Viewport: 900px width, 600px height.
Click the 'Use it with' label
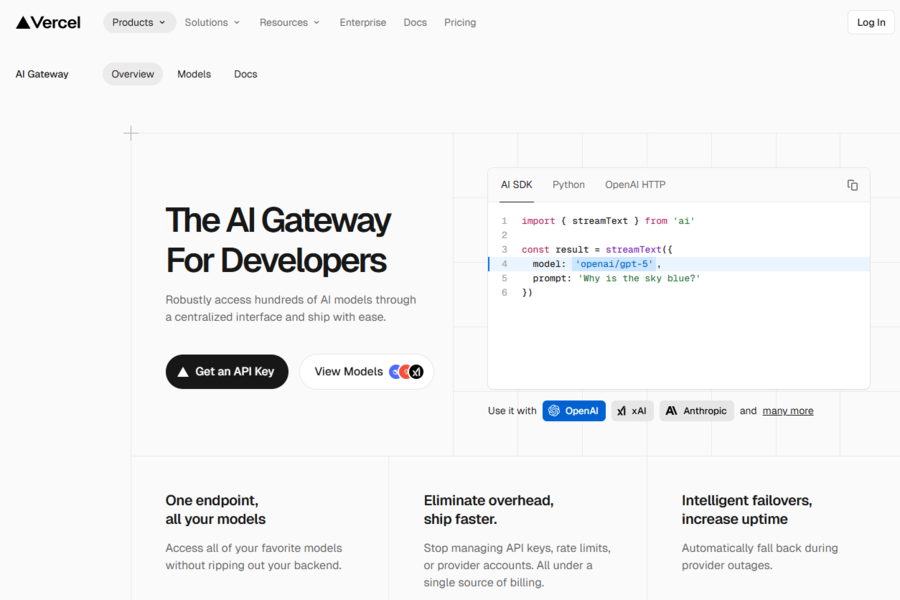512,411
